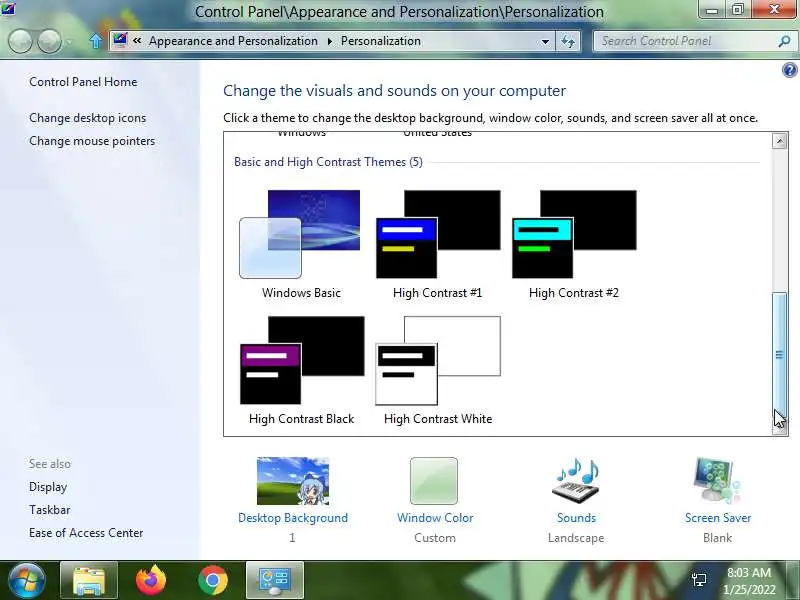Open Ease of Access Center
800x600 pixels.
tap(86, 533)
